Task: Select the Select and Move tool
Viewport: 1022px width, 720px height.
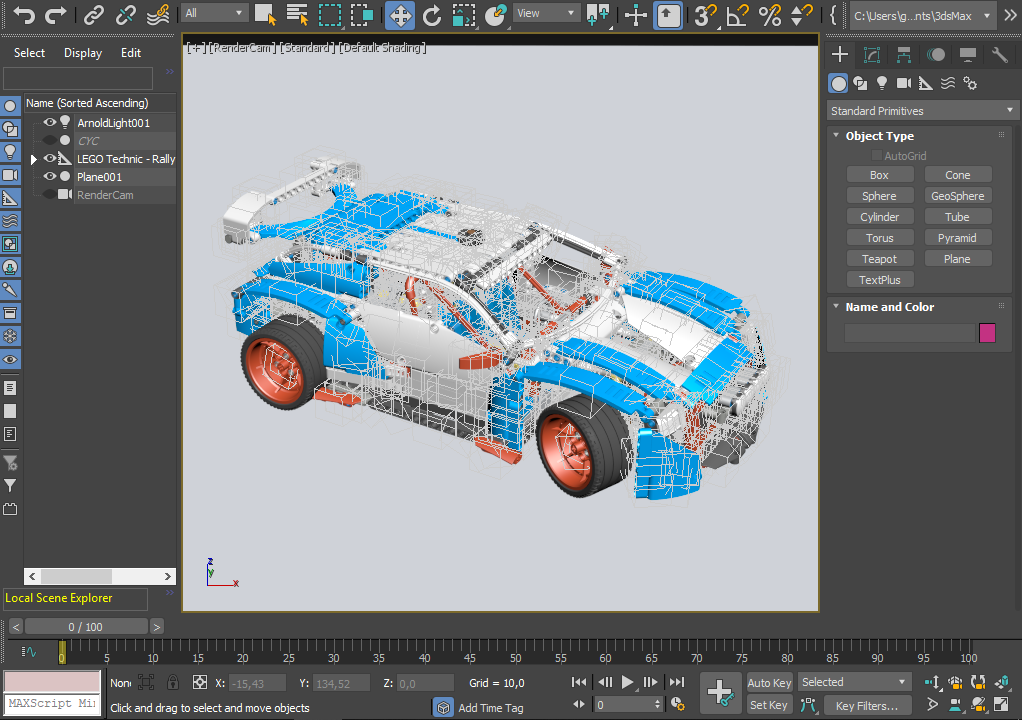Action: pos(399,14)
